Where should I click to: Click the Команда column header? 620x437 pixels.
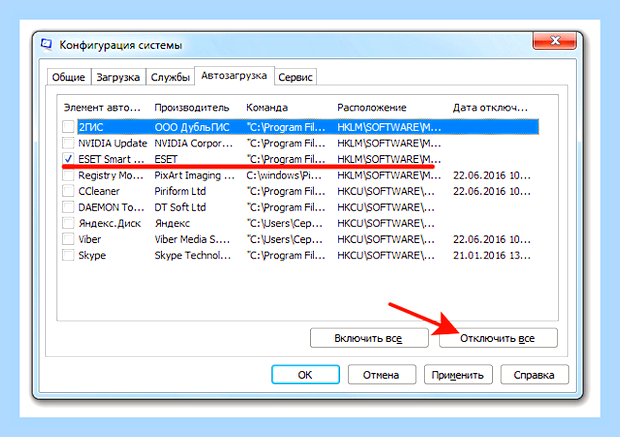coord(267,108)
